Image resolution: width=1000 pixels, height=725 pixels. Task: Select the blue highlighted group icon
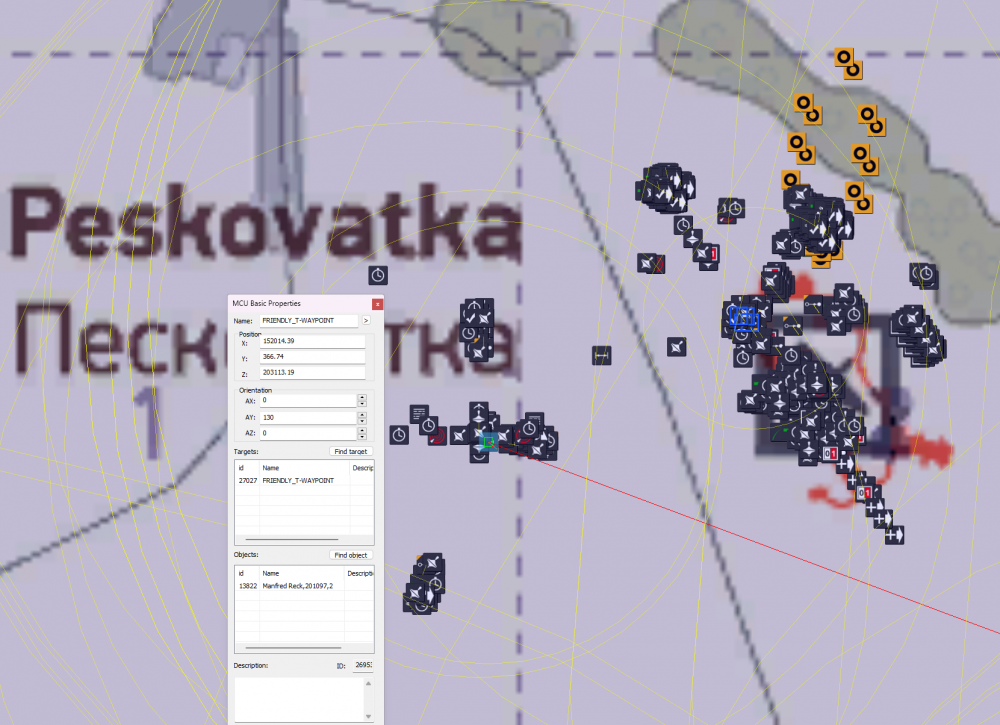tap(742, 317)
